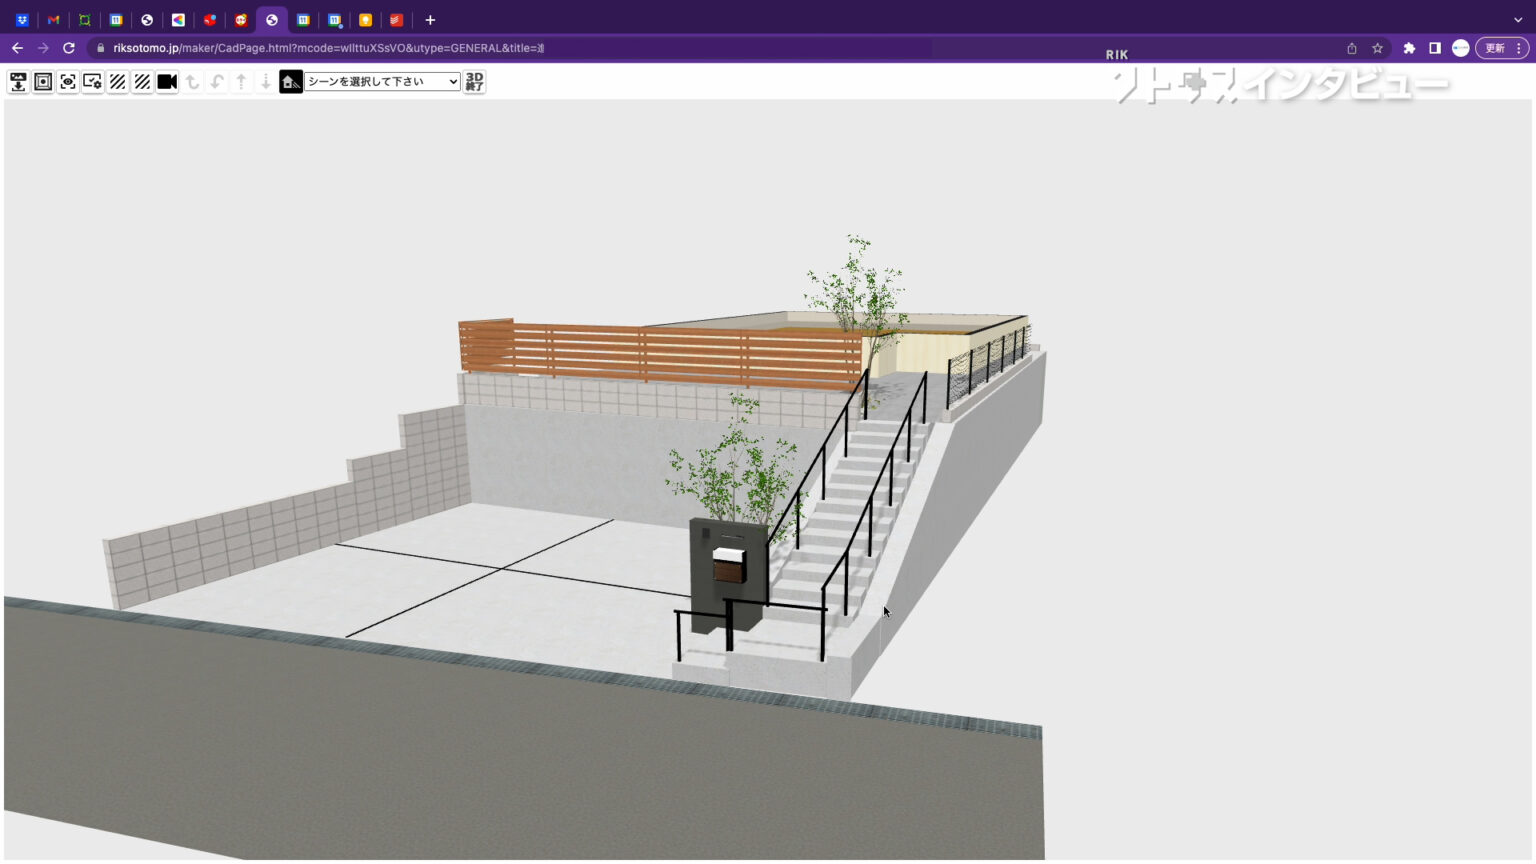Switch to the Gmail tab

tap(54, 20)
